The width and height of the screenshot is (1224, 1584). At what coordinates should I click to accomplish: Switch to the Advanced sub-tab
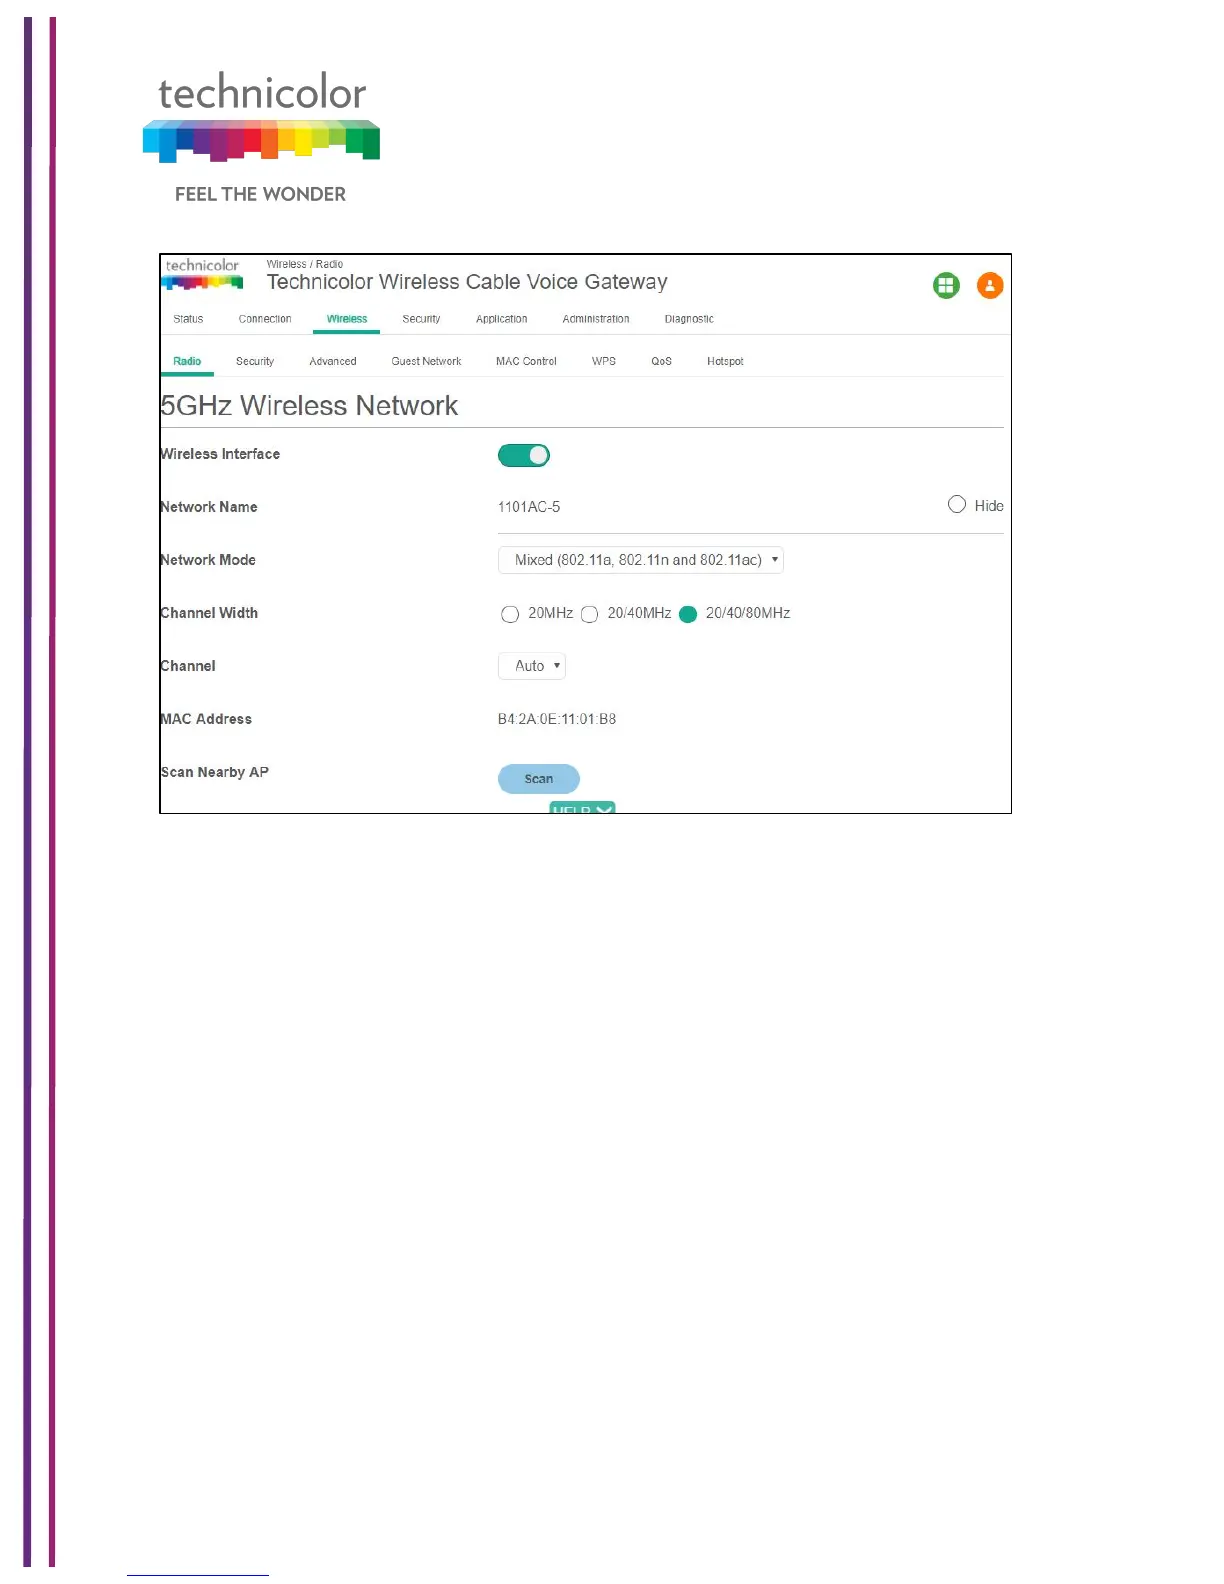click(333, 361)
